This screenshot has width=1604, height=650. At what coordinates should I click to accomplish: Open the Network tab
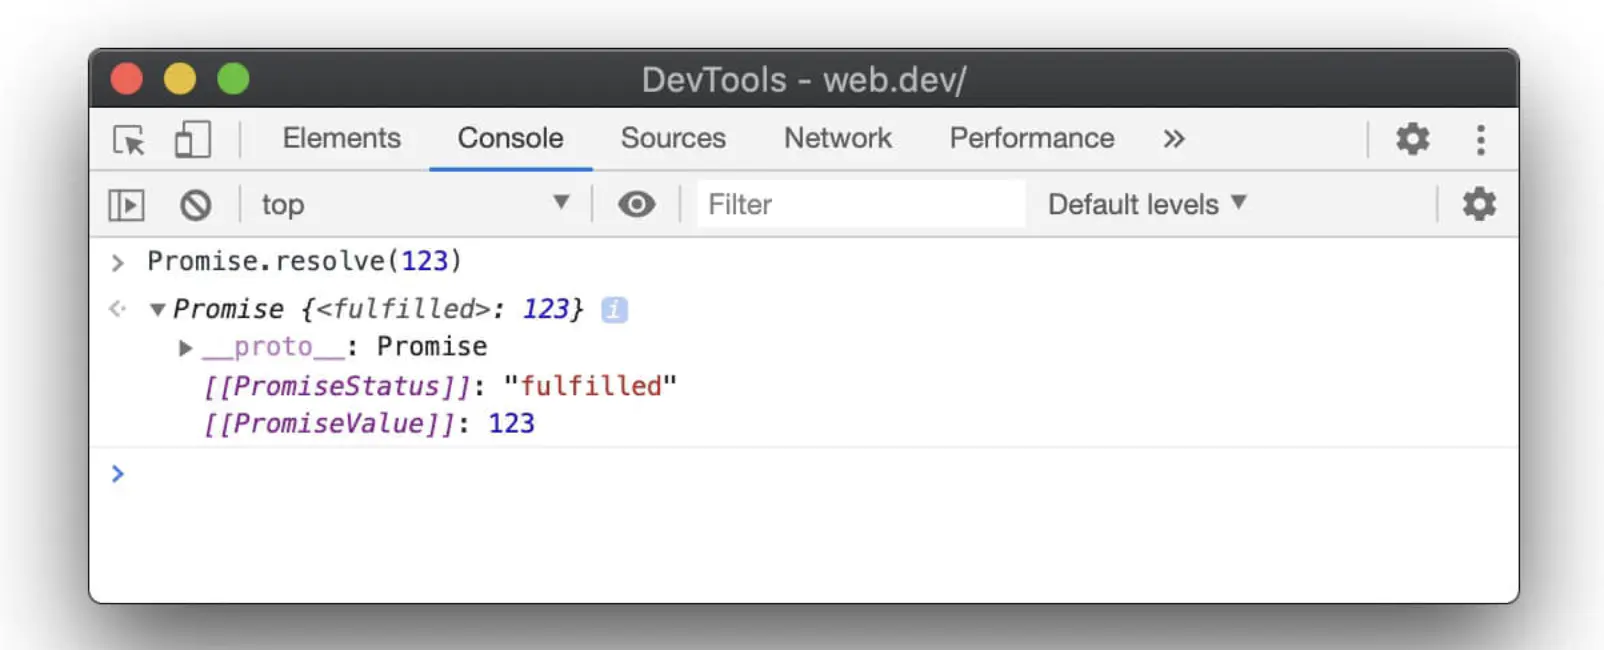coord(837,138)
